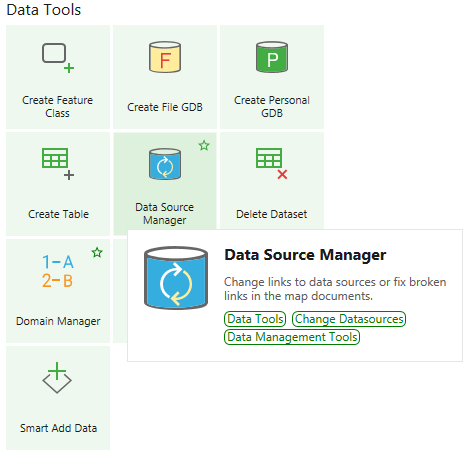
Task: Open the Domain Manager tool
Action: pyautogui.click(x=58, y=291)
